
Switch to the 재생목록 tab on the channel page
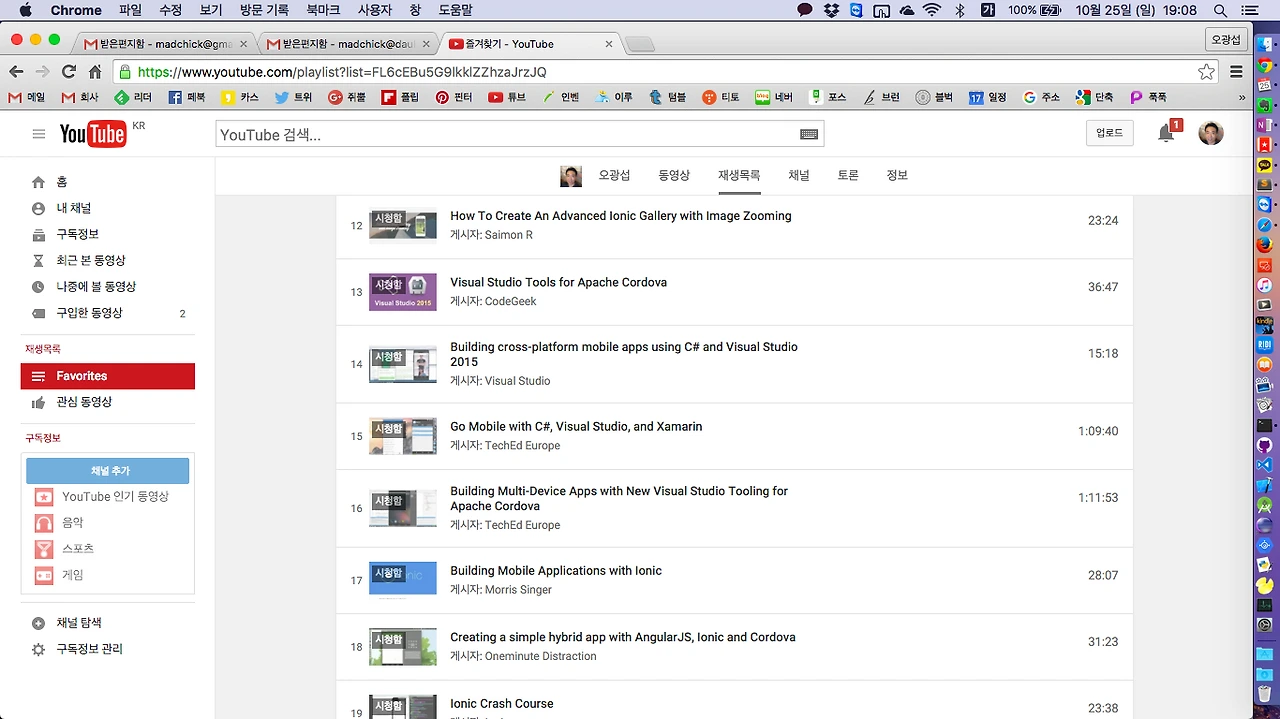(738, 174)
